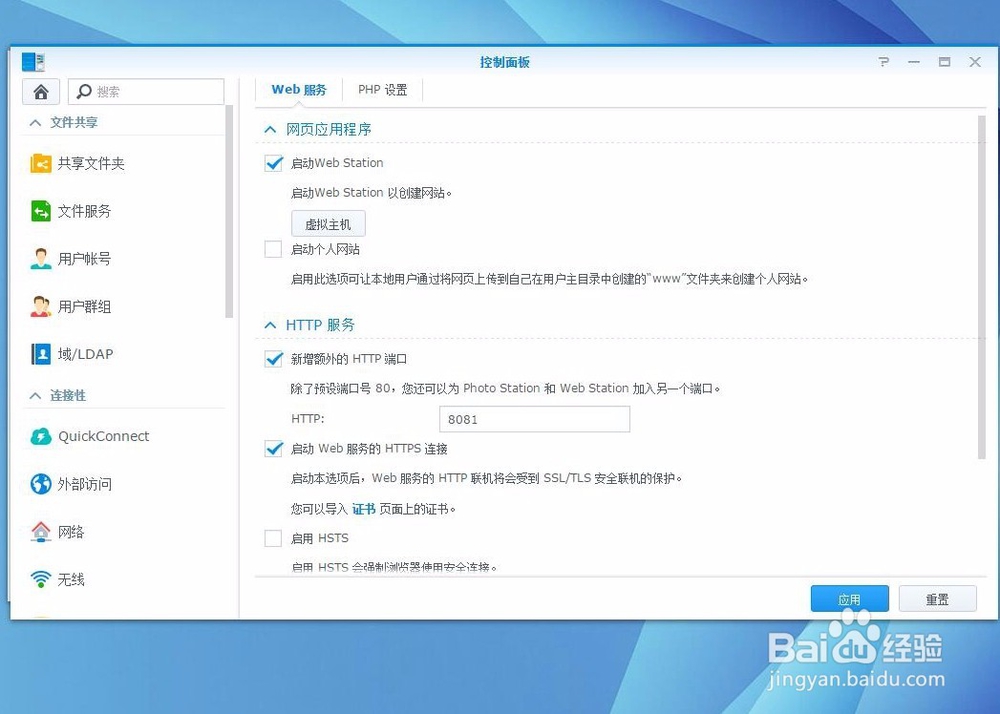Collapse the HTTP 服务 section

[269, 324]
